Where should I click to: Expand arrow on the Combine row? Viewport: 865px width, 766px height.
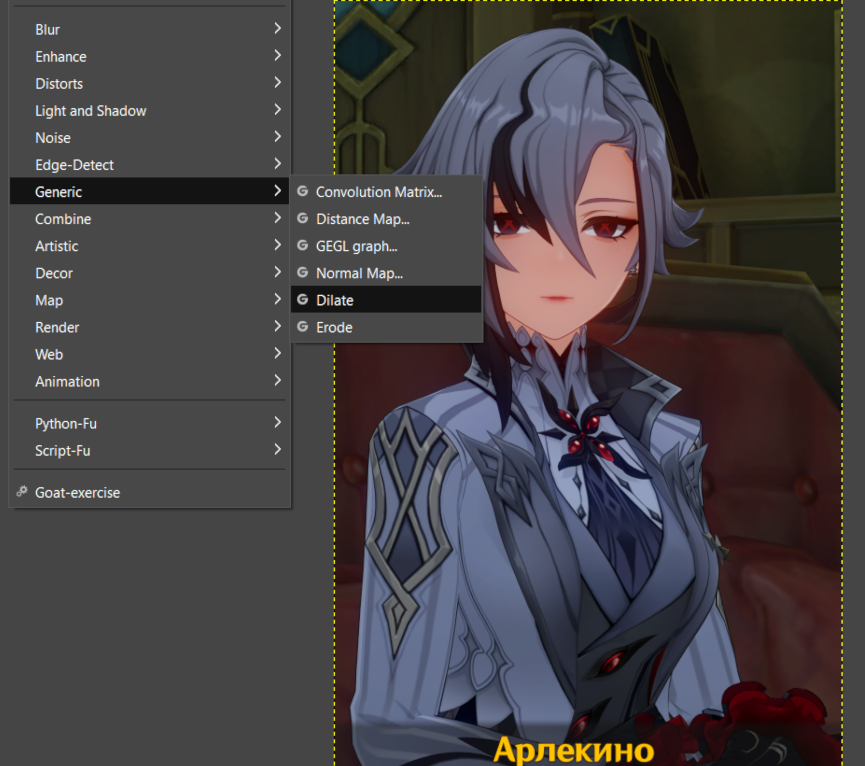(277, 217)
